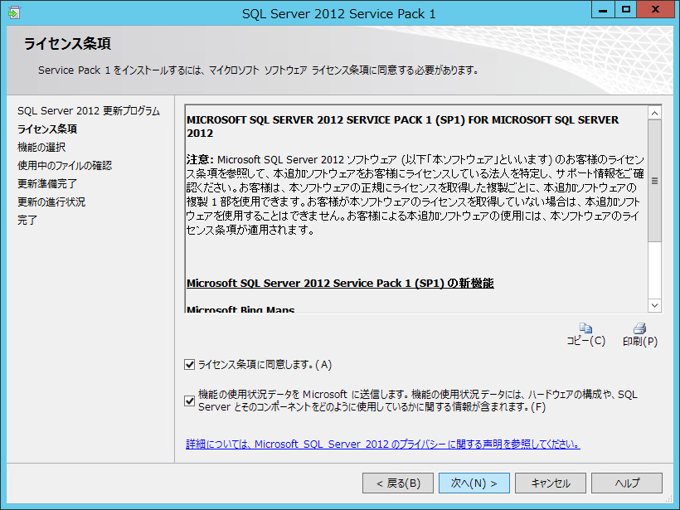Maximize the installer window
The width and height of the screenshot is (680, 510).
click(626, 10)
